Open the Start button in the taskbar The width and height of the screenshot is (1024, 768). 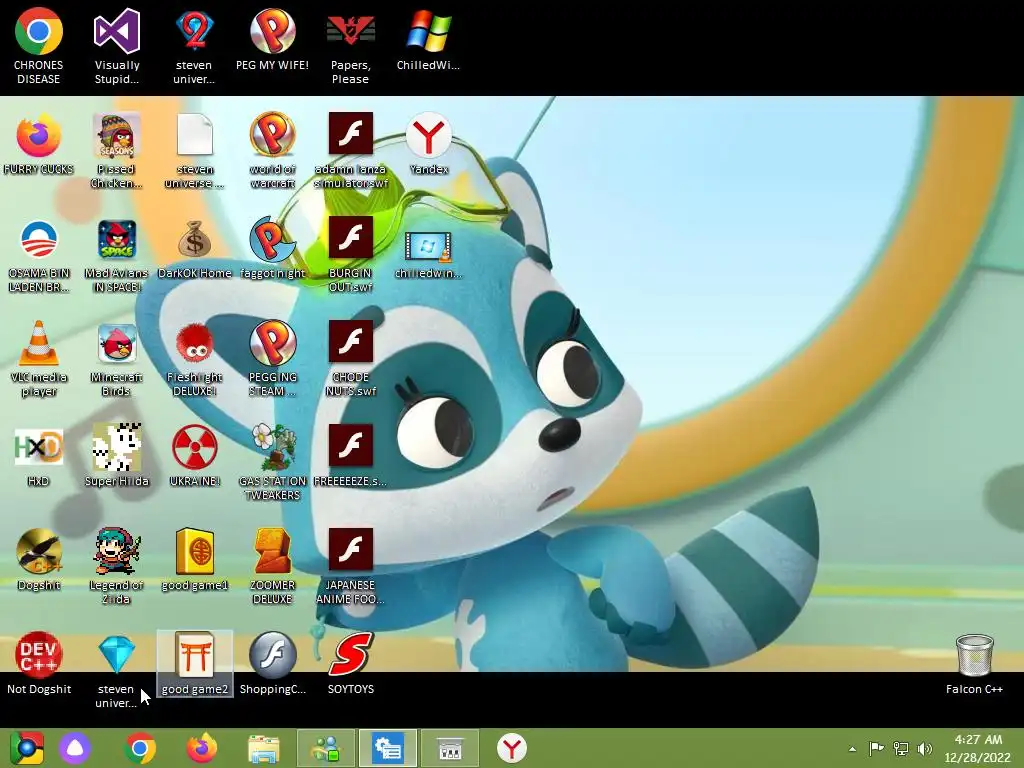[x=27, y=748]
